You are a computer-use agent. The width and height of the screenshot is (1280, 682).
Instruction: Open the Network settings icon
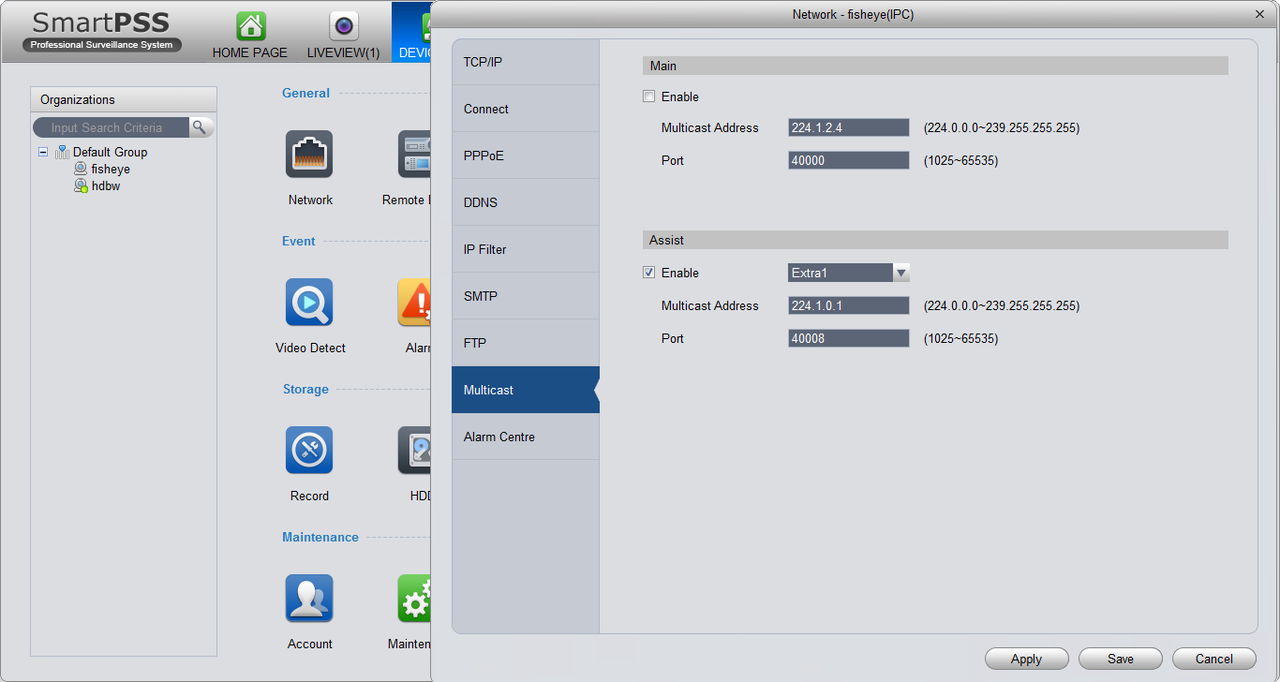pyautogui.click(x=309, y=154)
